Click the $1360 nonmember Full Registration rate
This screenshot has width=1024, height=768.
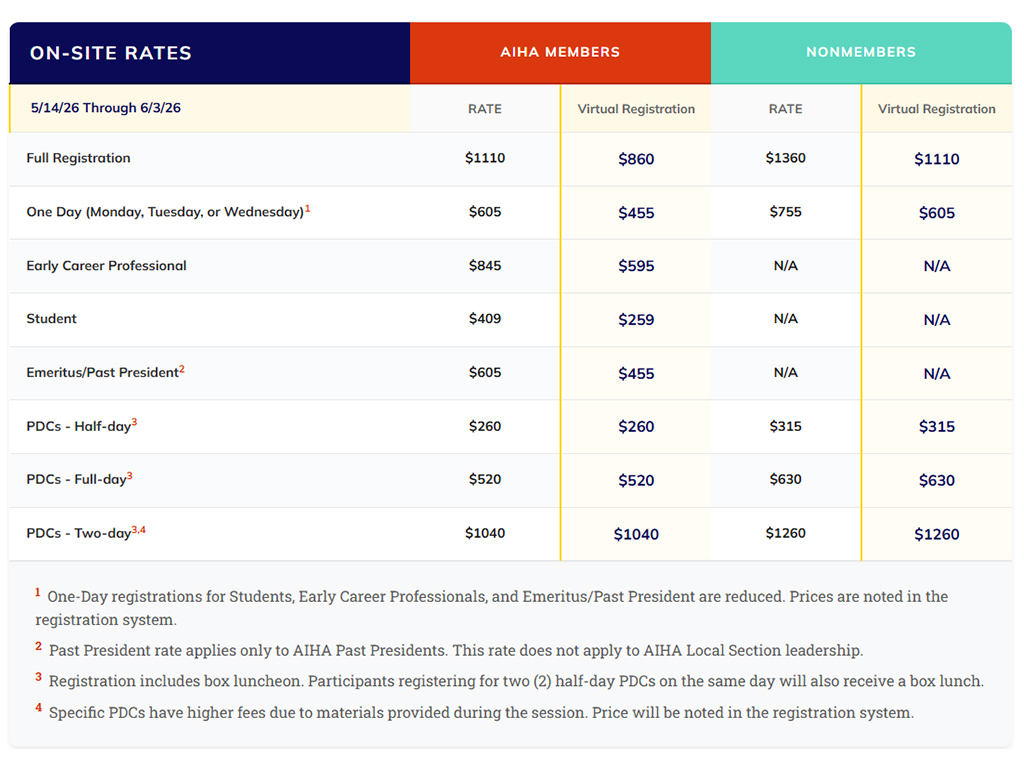pos(786,158)
